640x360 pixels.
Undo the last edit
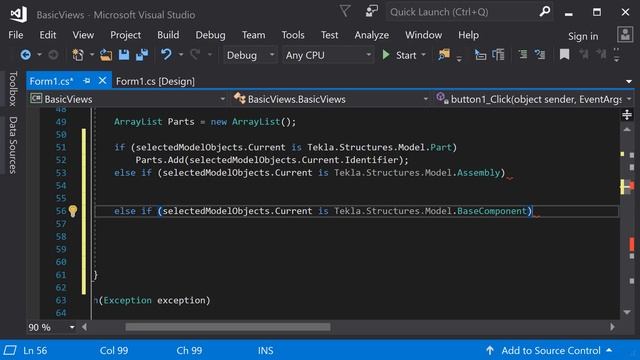click(x=166, y=55)
